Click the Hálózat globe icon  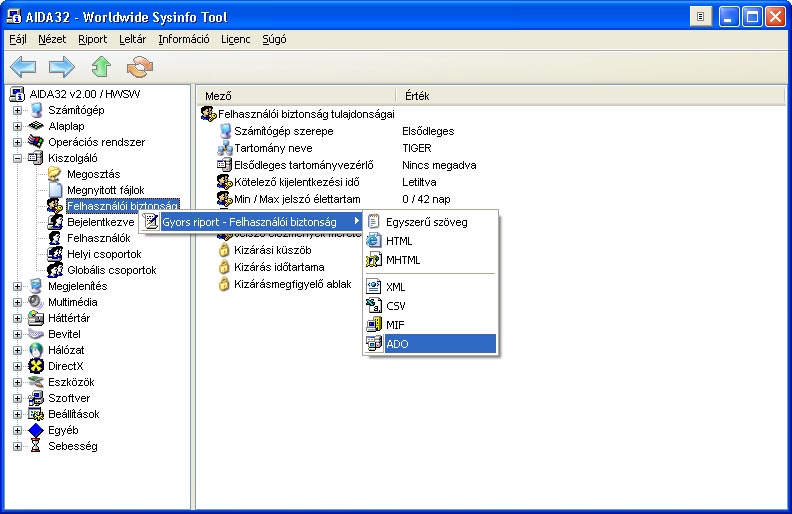coord(36,350)
